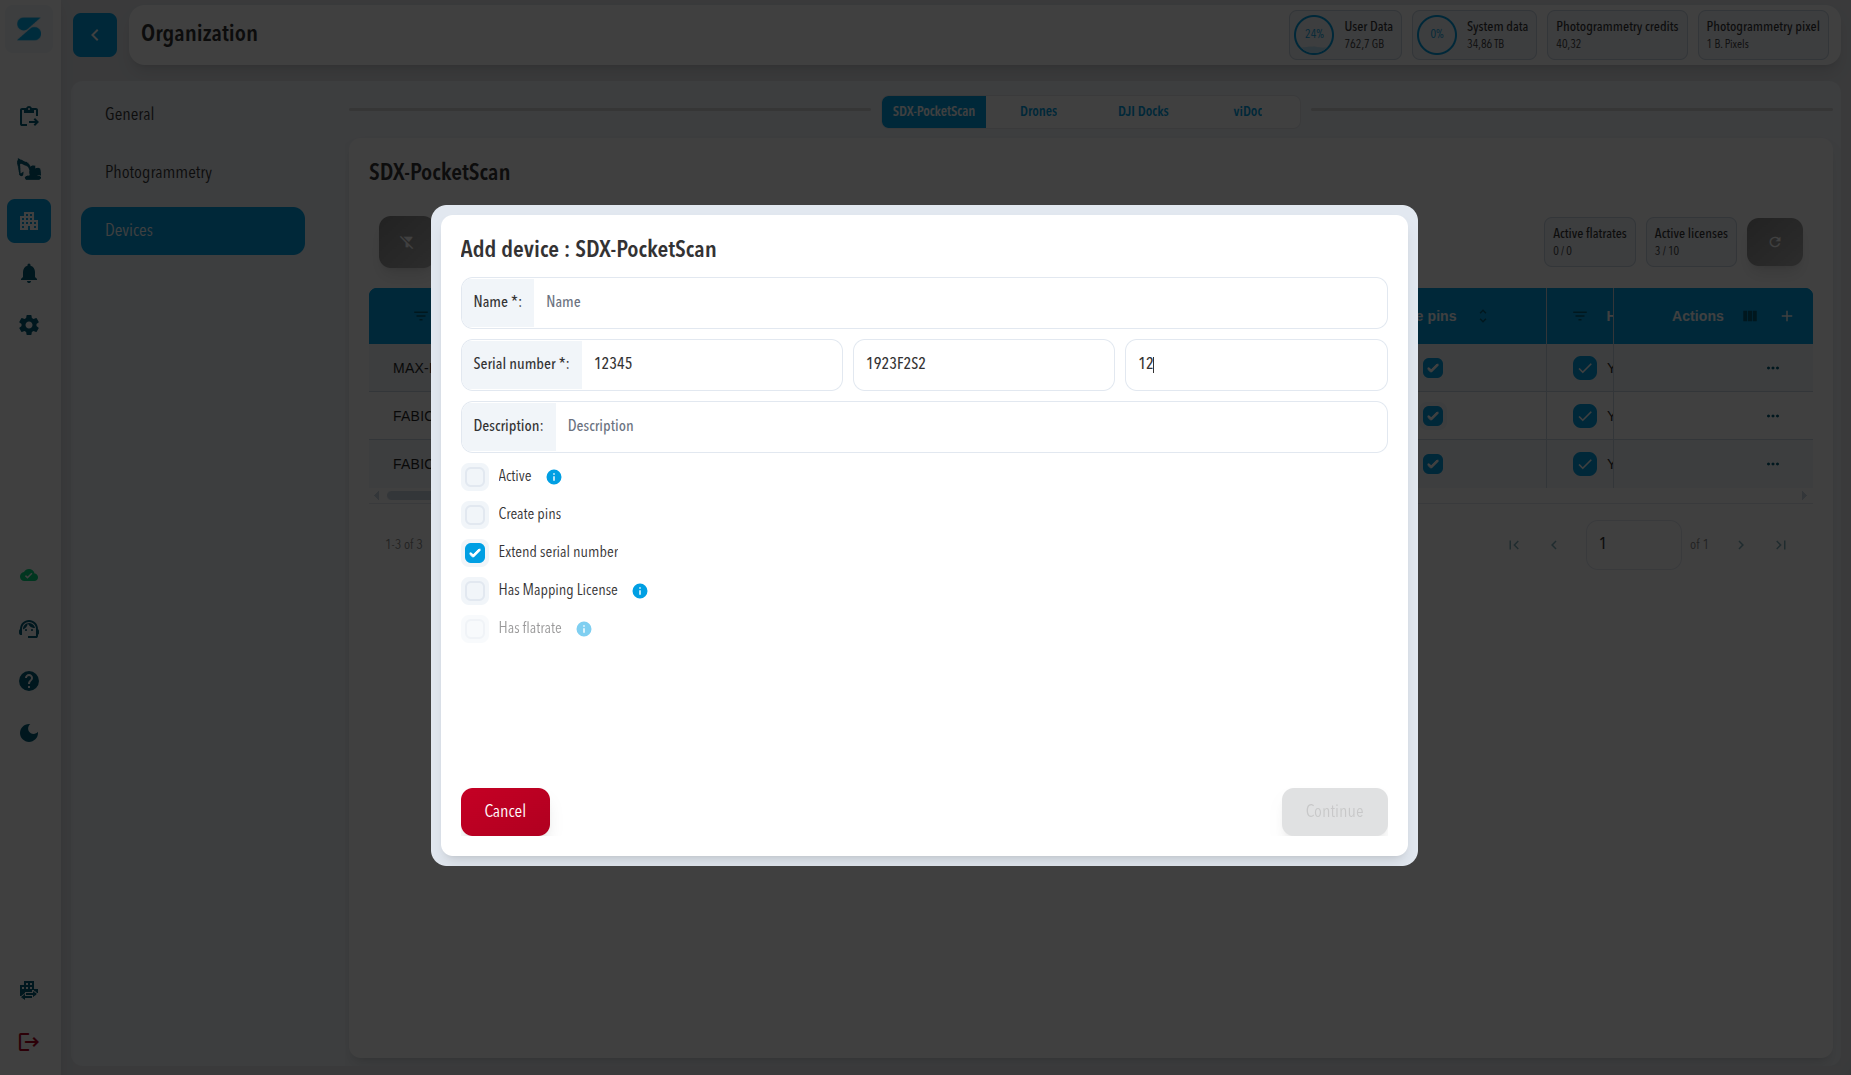This screenshot has height=1075, width=1851.
Task: Click the info icon next to Has flatrate
Action: [x=584, y=629]
